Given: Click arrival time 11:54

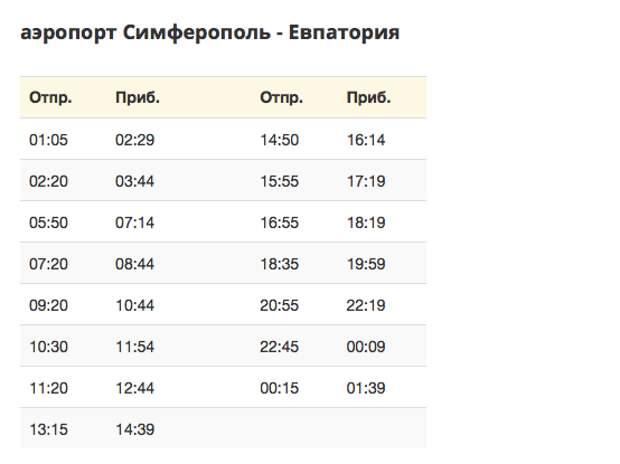Looking at the screenshot, I should click(x=135, y=347).
